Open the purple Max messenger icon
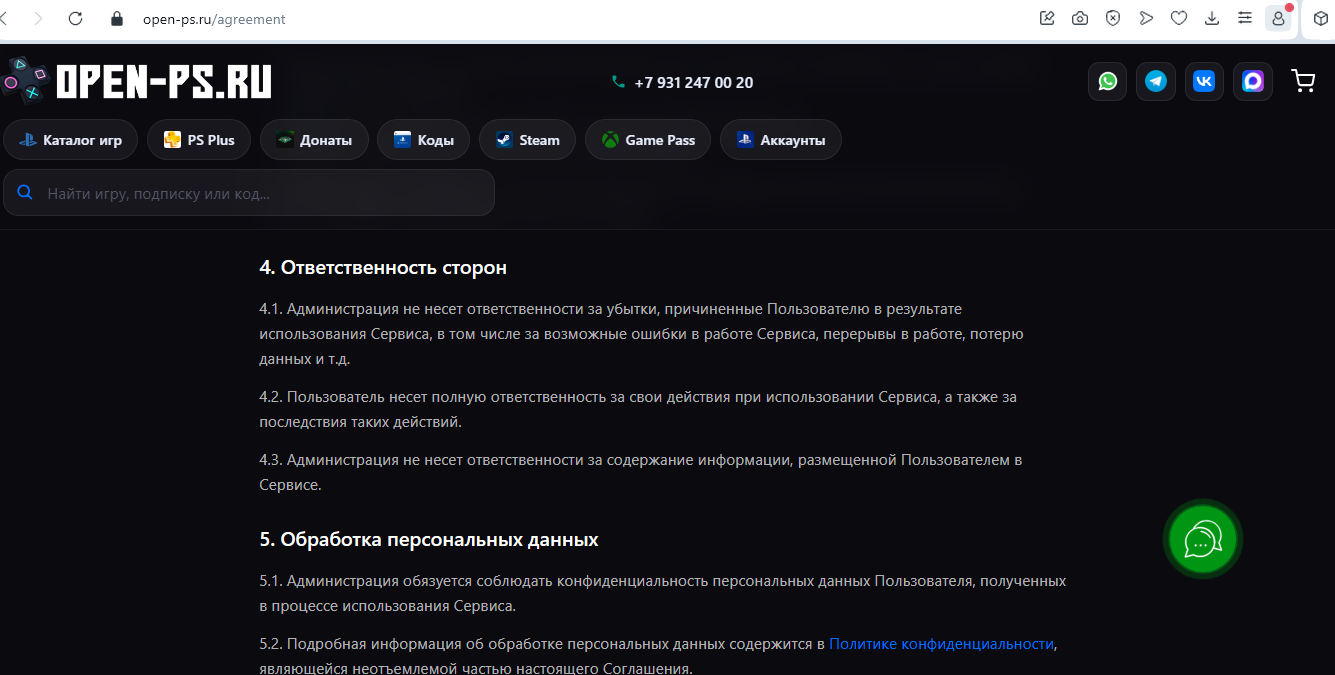 pyautogui.click(x=1253, y=82)
